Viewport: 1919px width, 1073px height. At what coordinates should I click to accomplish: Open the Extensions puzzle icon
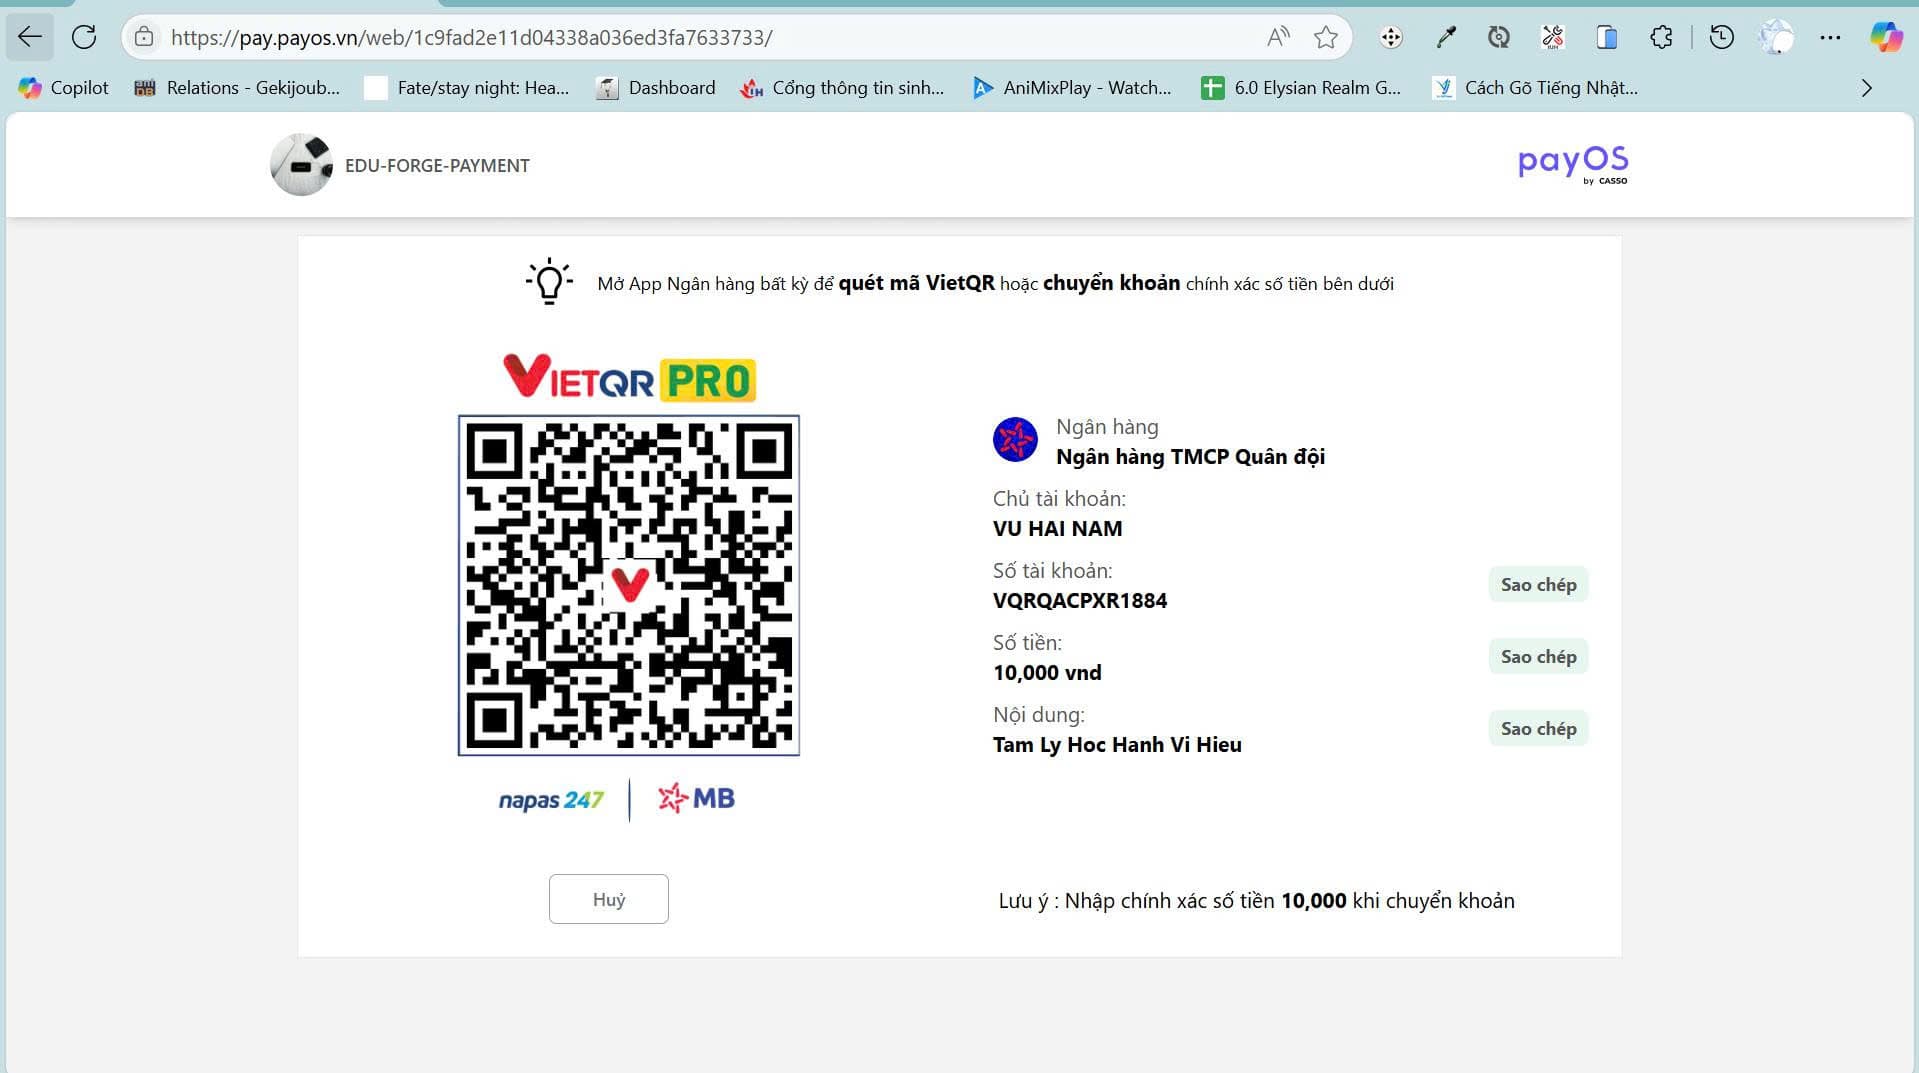(1661, 37)
